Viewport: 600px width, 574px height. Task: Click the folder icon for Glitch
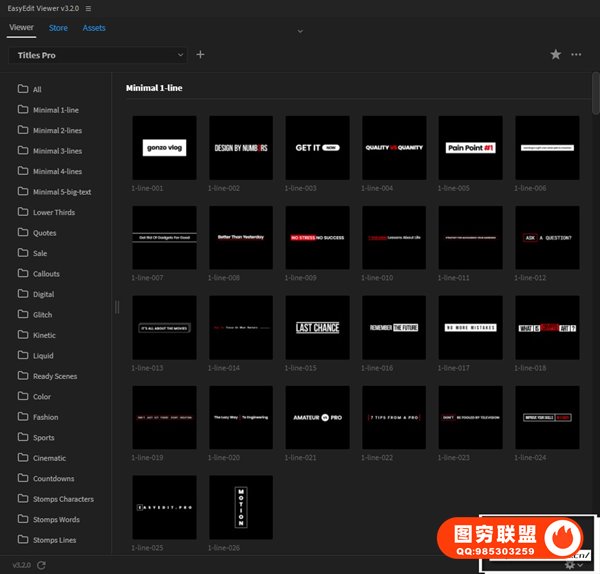tap(22, 315)
